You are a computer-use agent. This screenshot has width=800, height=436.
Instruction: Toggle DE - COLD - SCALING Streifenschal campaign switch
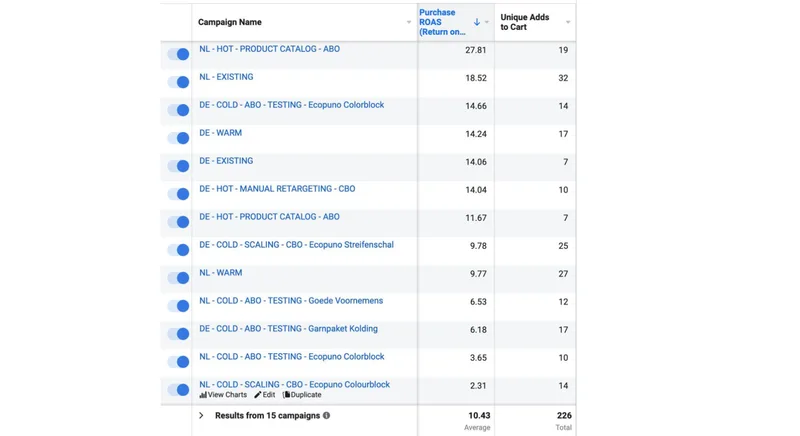(178, 250)
